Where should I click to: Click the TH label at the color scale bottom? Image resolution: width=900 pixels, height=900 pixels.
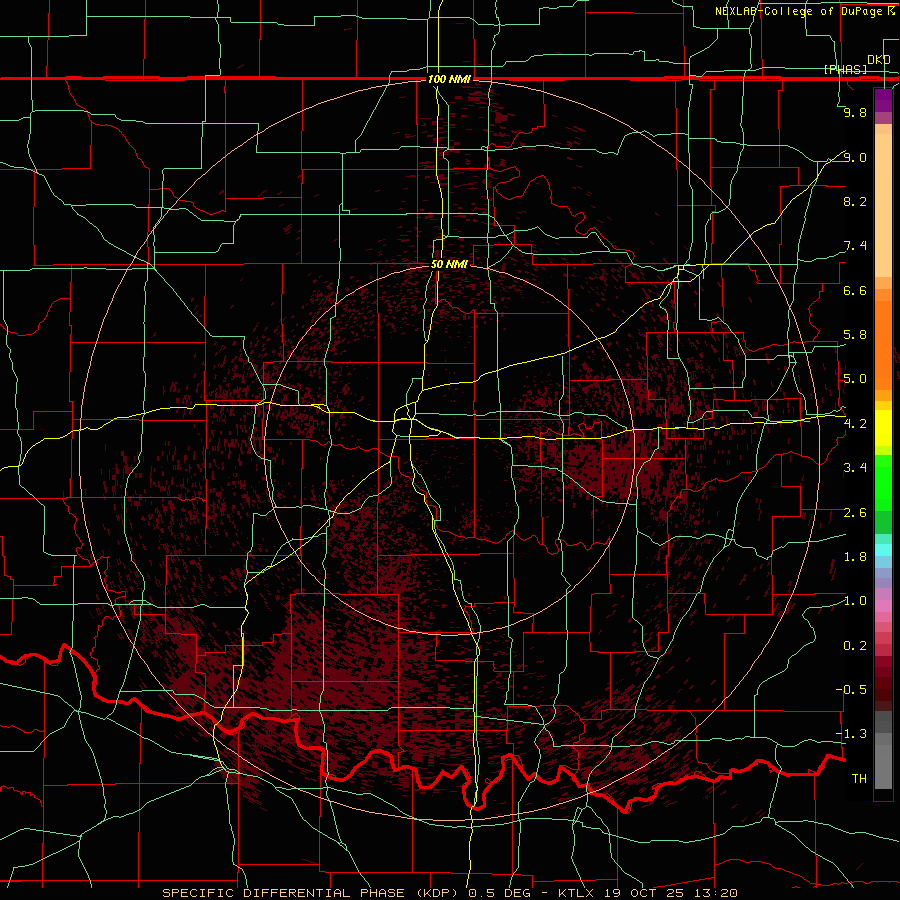[x=859, y=779]
